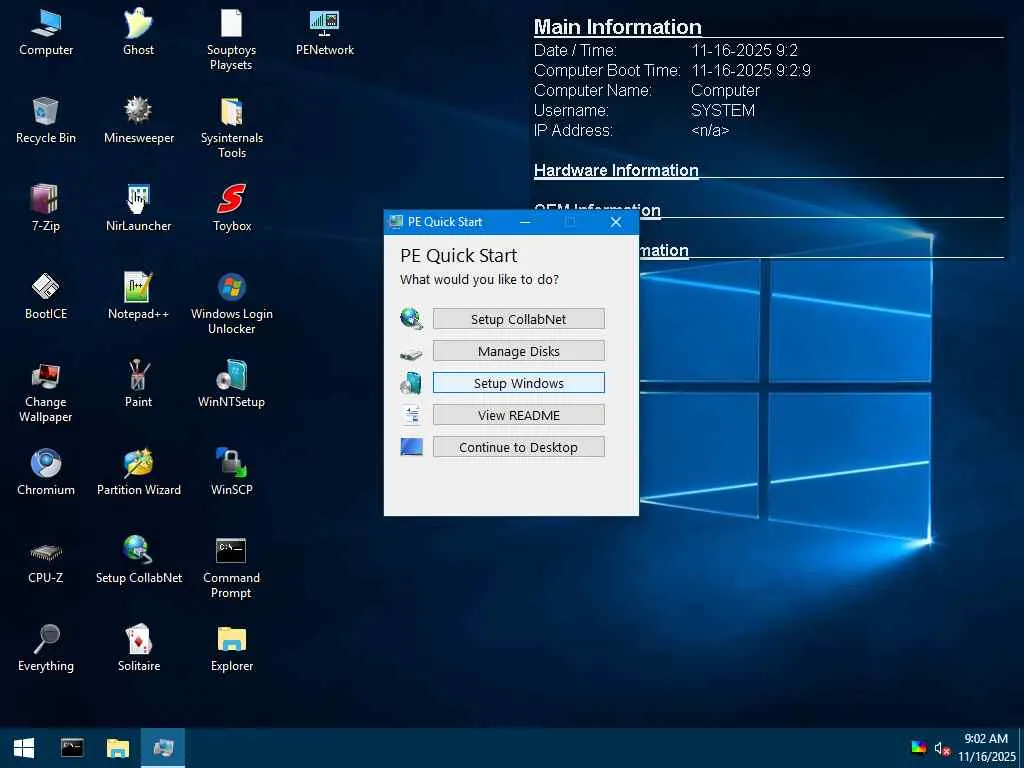
Task: Open the Sysinternals Tools folder icon
Action: click(x=231, y=127)
